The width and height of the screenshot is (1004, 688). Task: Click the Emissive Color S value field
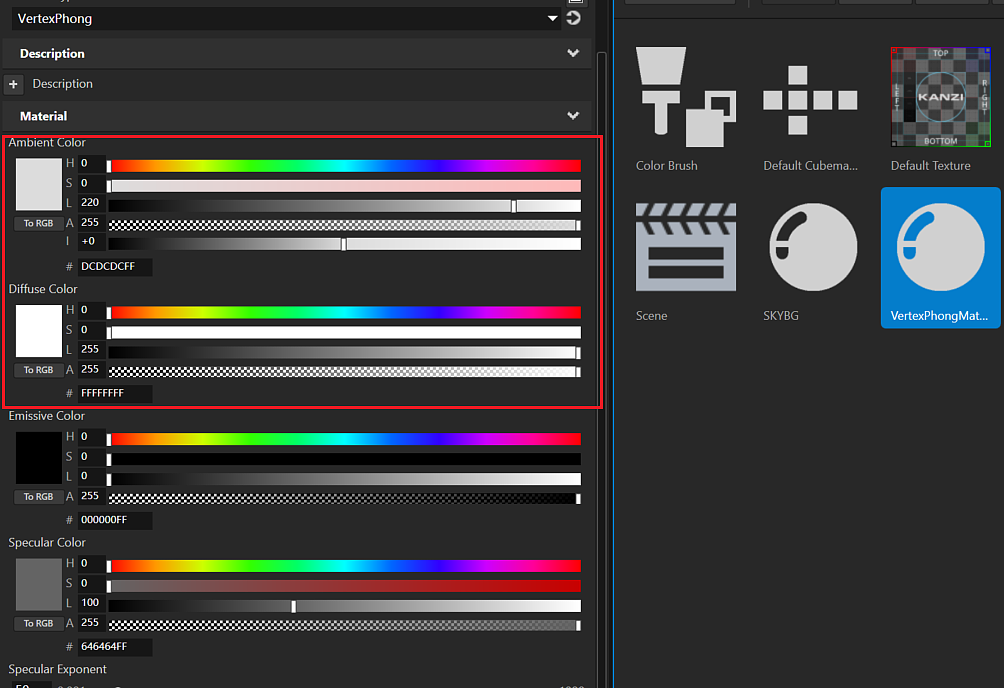point(92,457)
